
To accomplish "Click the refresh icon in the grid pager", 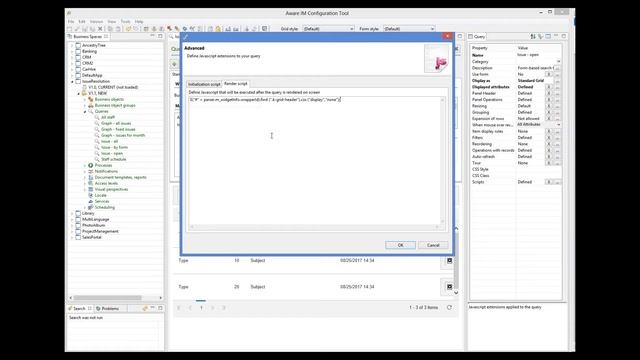I will pos(449,307).
